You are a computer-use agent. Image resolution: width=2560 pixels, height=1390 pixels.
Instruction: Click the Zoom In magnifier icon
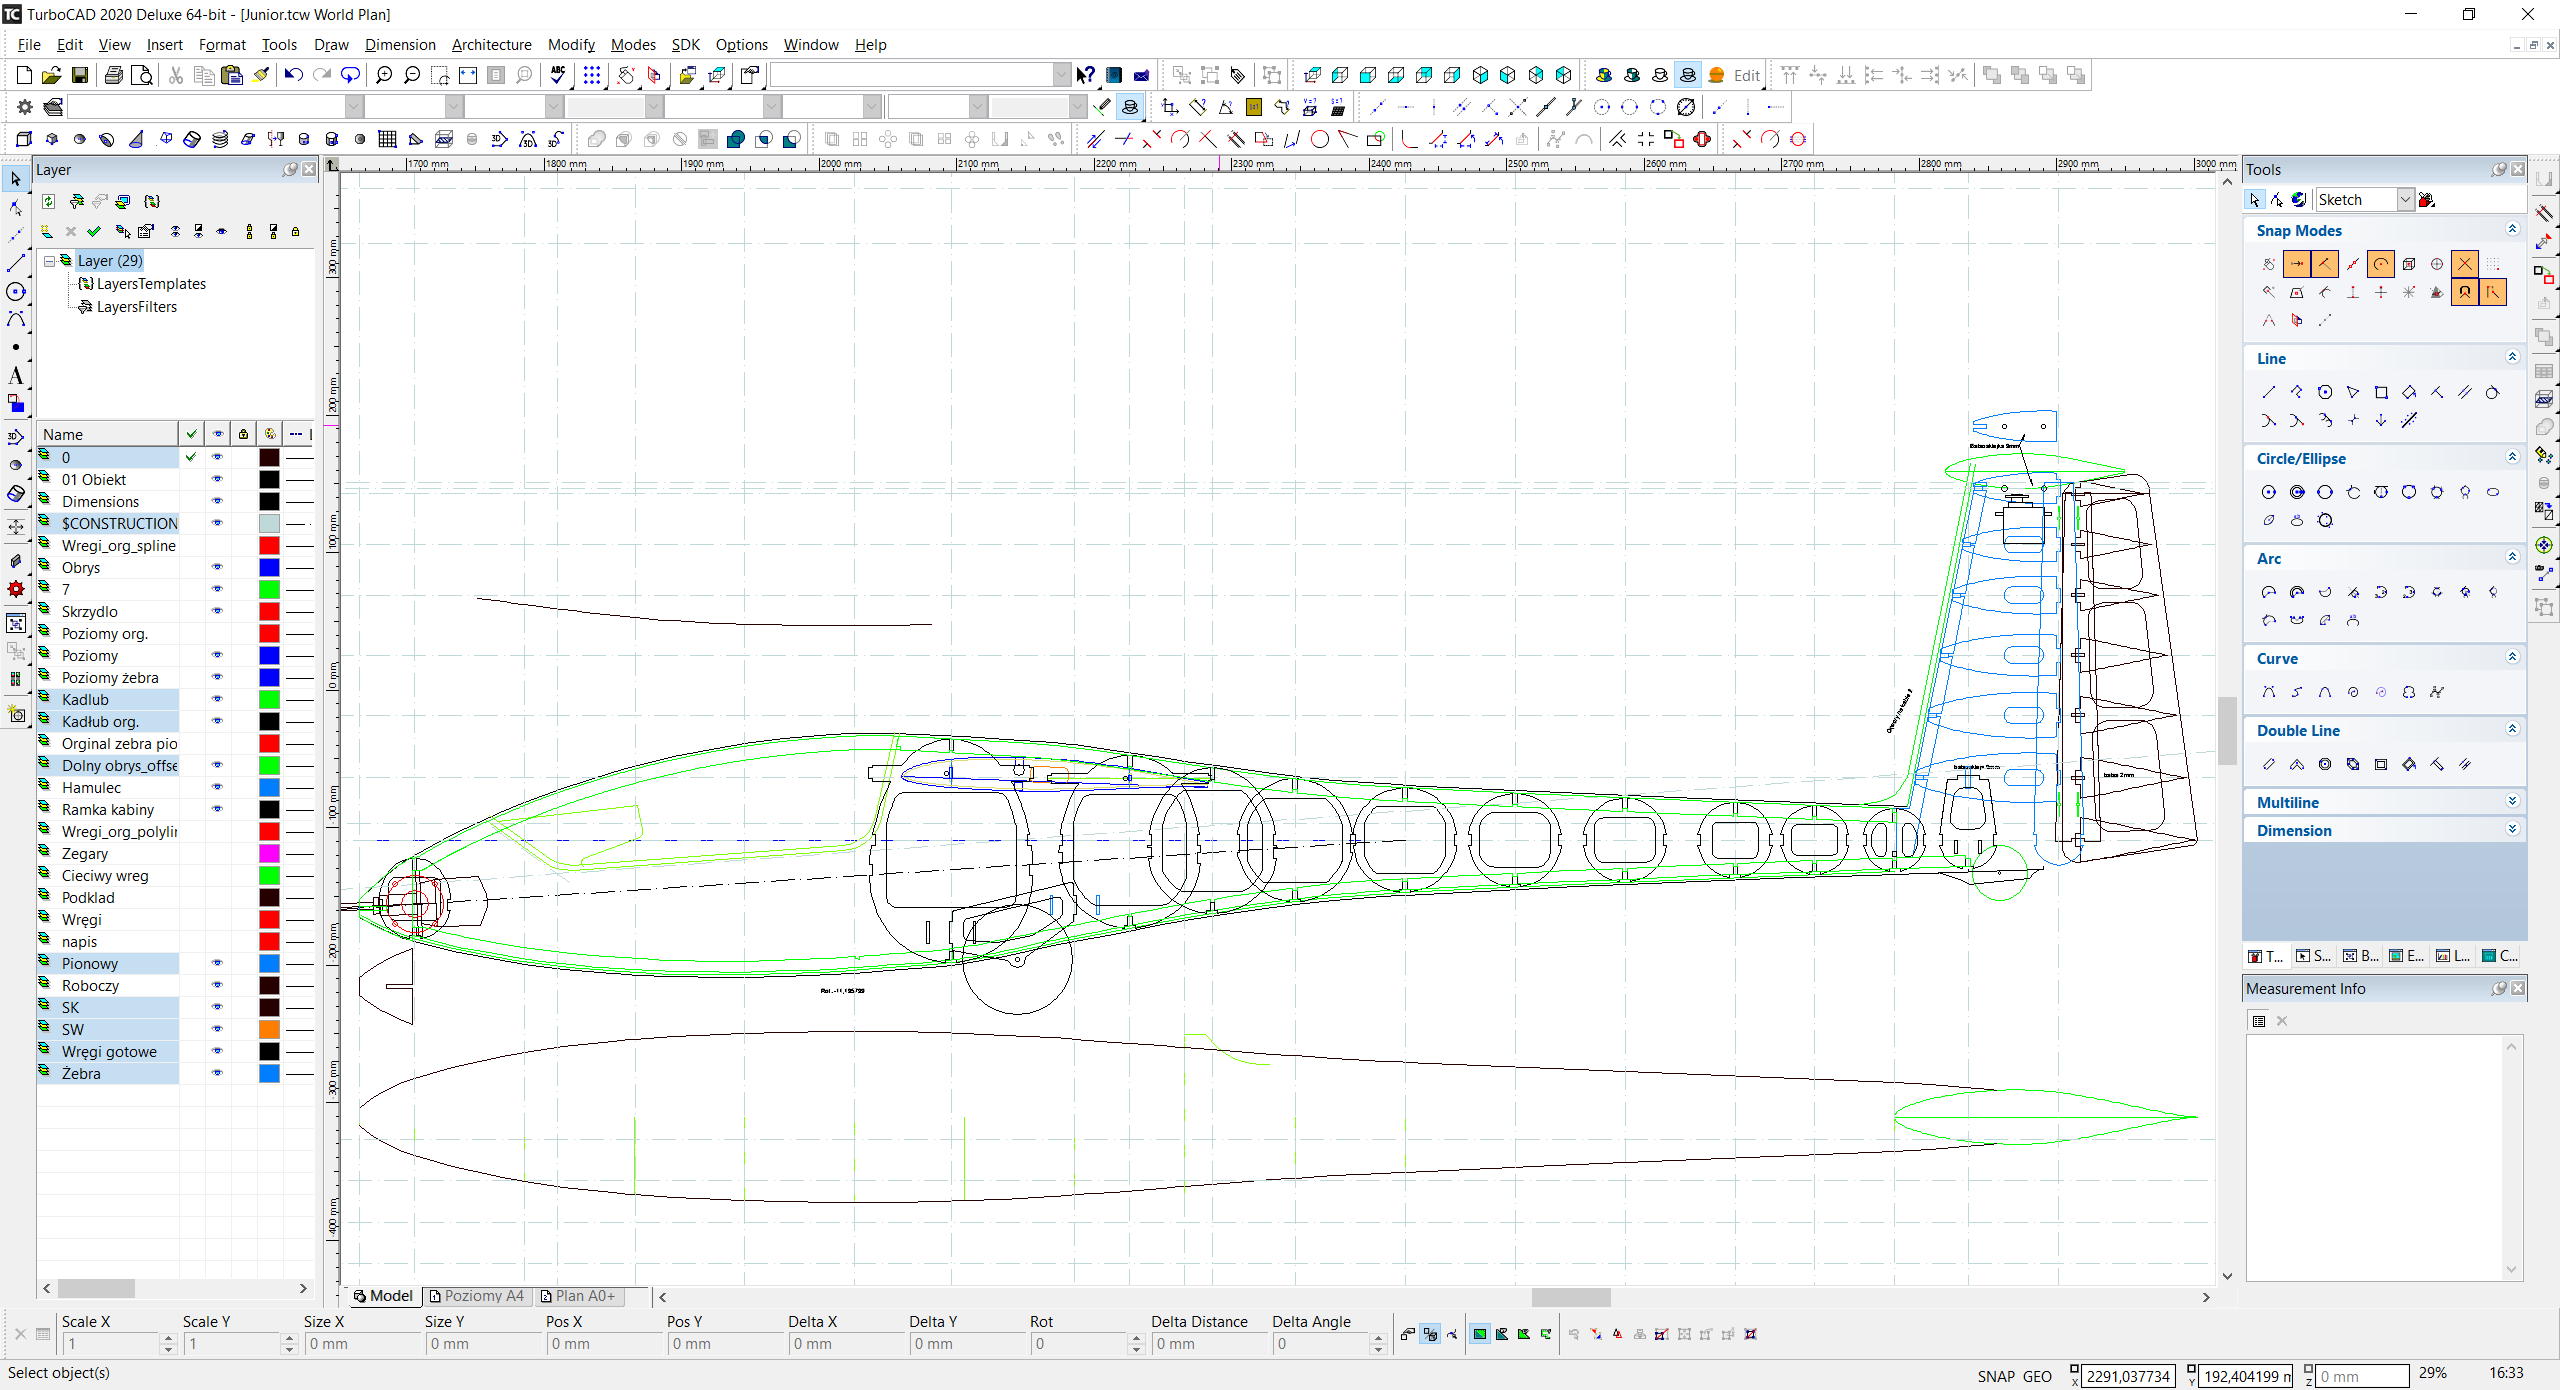pyautogui.click(x=383, y=75)
